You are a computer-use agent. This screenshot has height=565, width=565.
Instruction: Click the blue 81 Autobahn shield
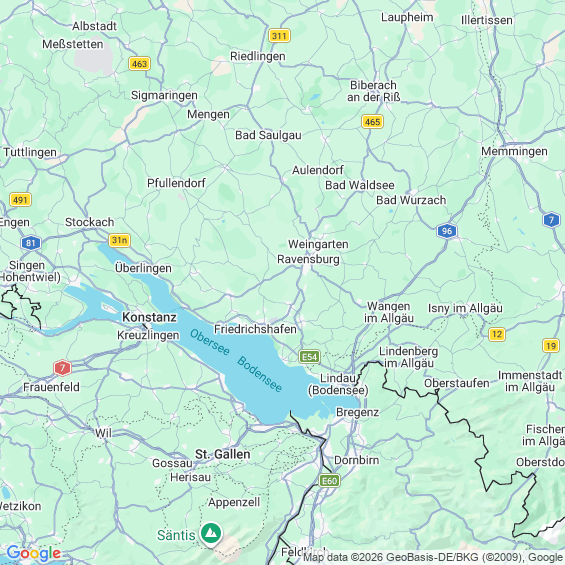click(x=31, y=243)
